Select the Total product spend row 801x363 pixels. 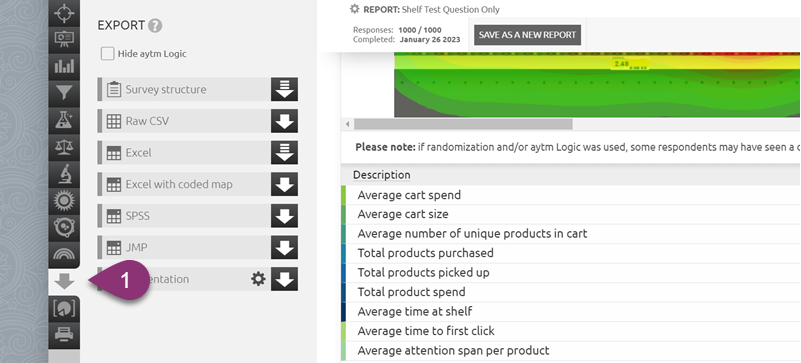[571, 292]
